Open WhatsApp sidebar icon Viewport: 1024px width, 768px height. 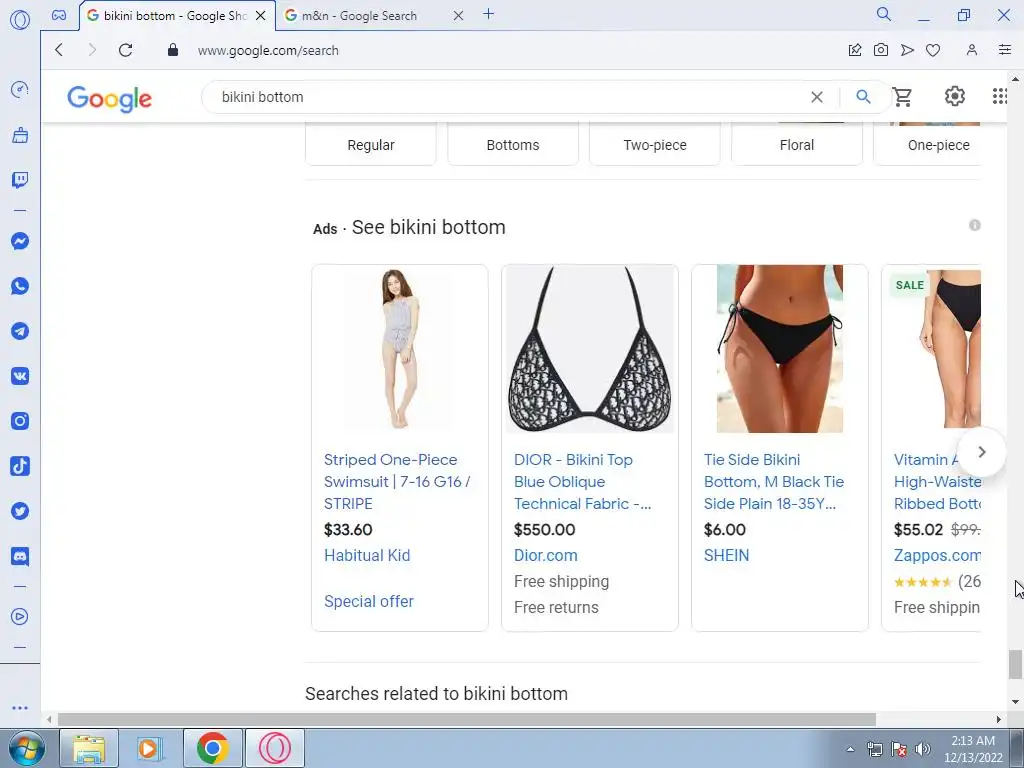coord(20,286)
